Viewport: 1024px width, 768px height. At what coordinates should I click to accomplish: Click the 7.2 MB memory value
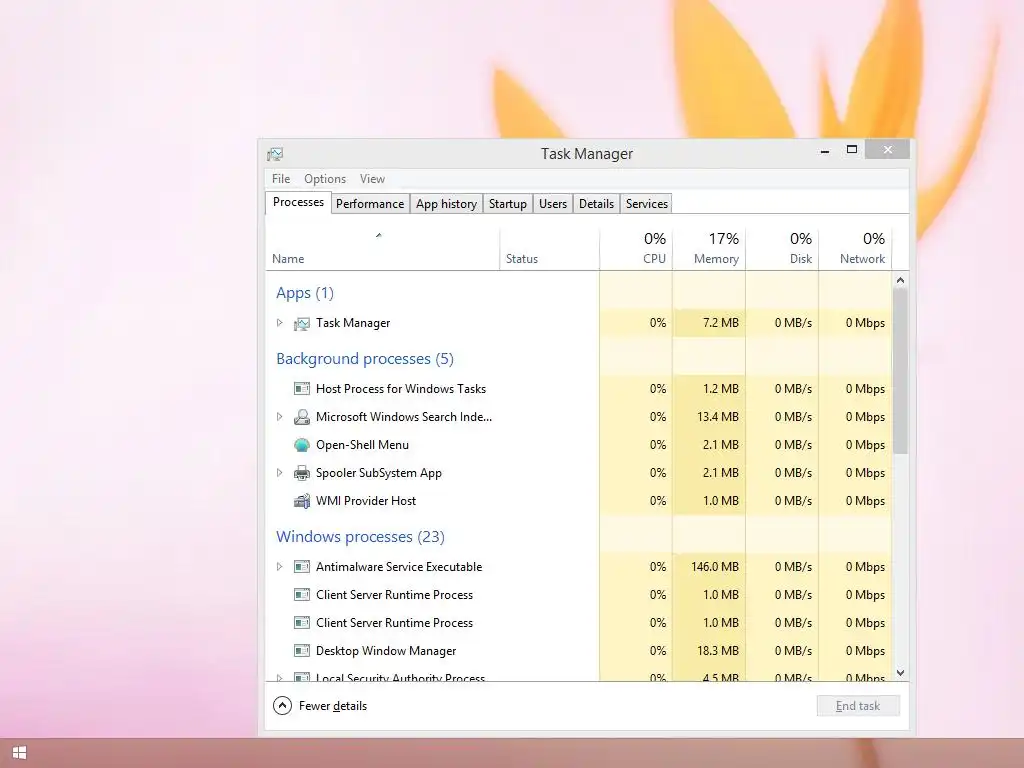(x=721, y=323)
